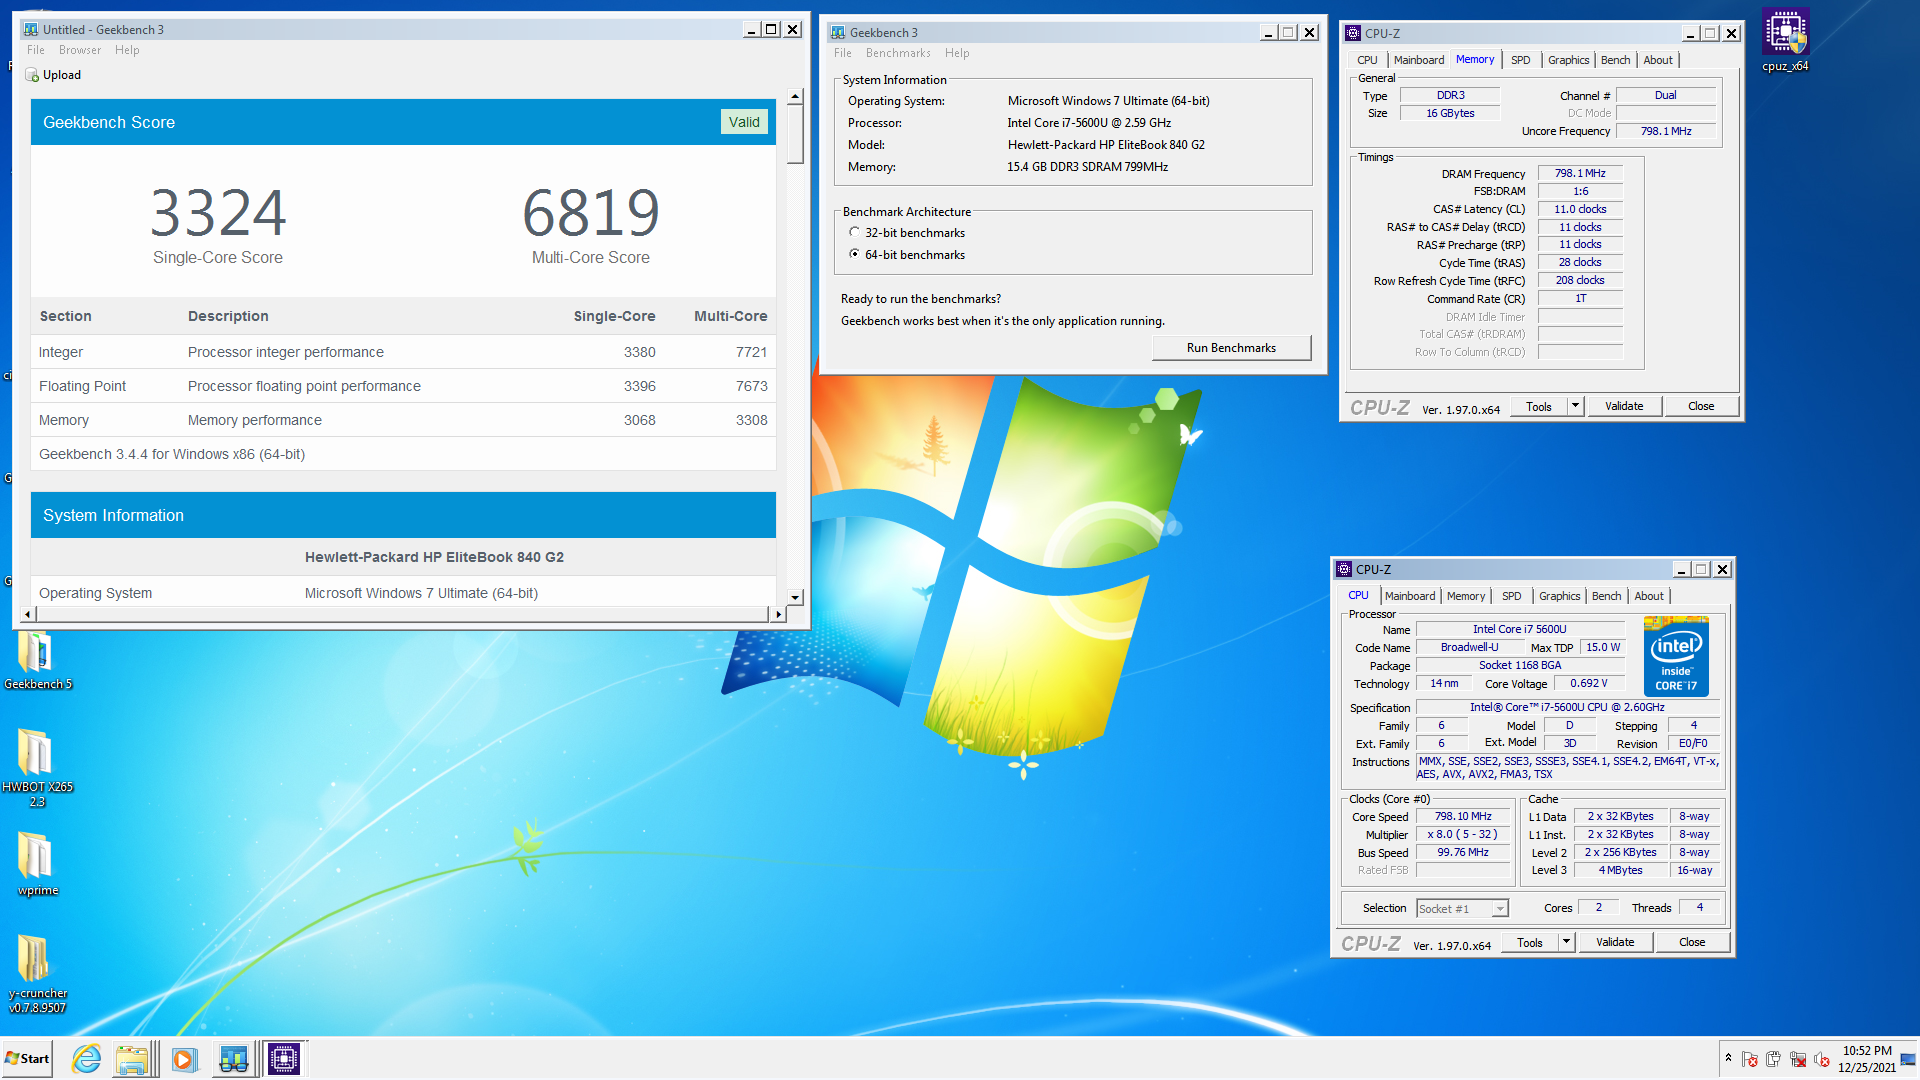1920x1080 pixels.
Task: Switch to CPU tab in upper CPU-Z
Action: tap(1367, 60)
